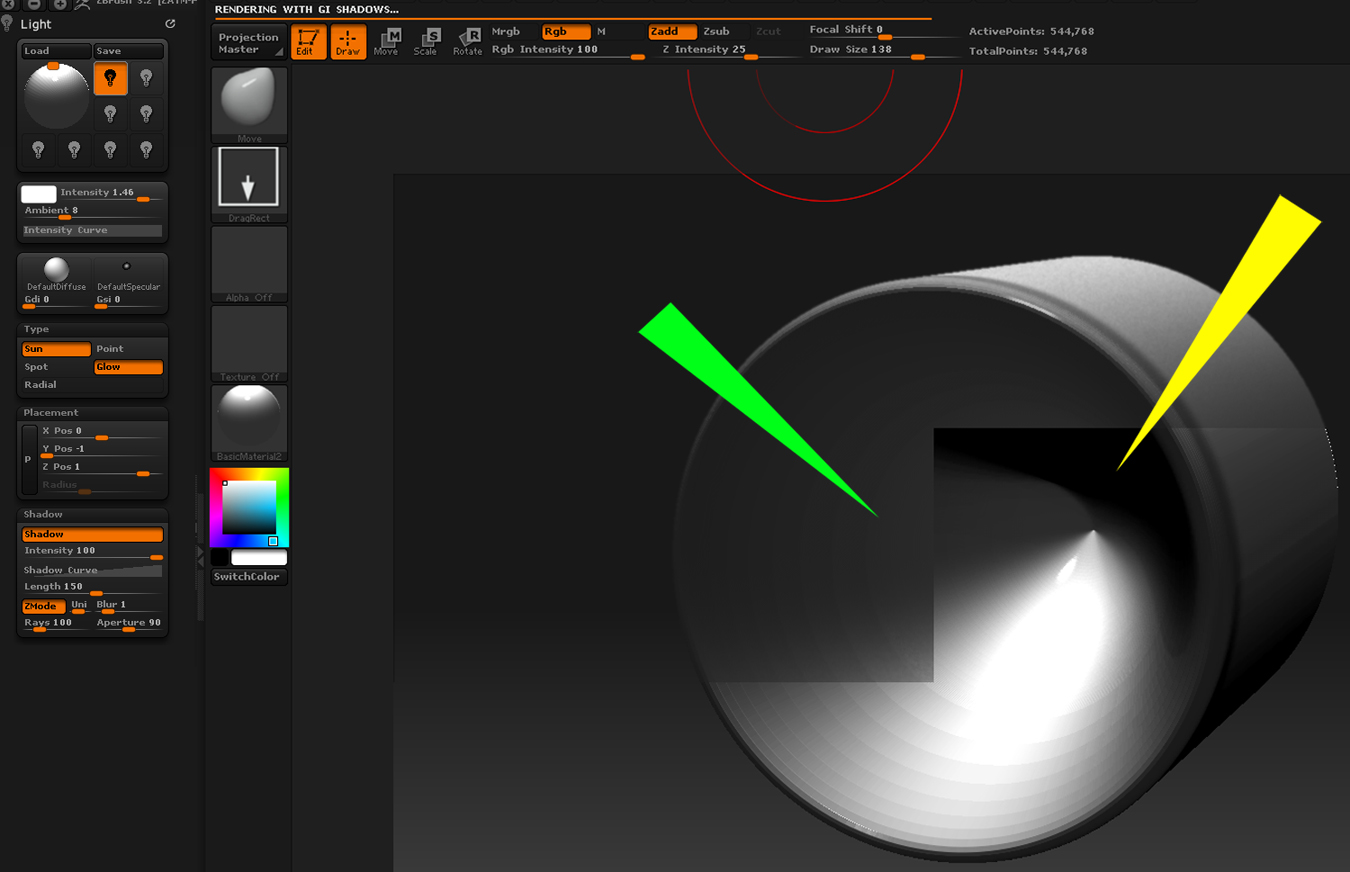
Task: Select the Scale transform icon
Action: 427,42
